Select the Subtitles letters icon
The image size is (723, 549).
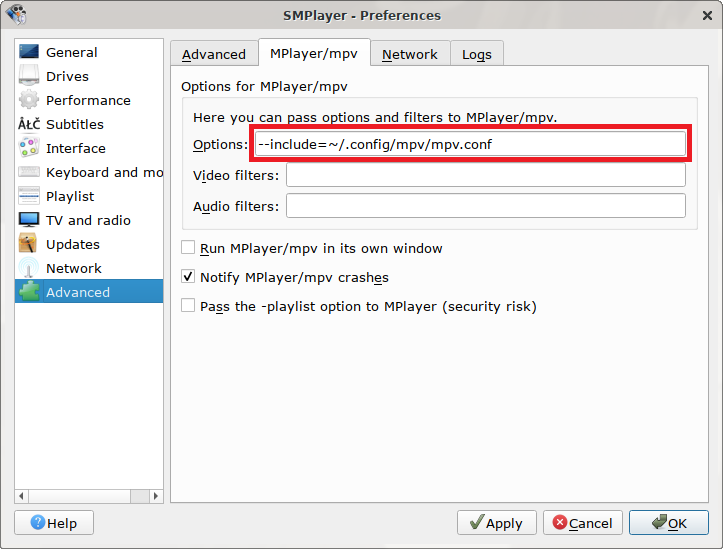pos(29,124)
